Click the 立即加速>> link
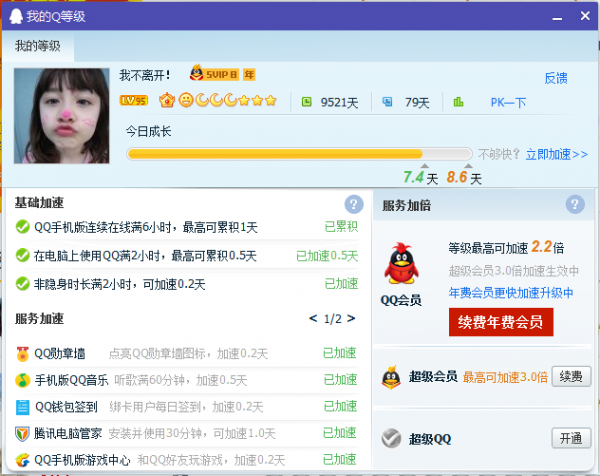 click(557, 154)
